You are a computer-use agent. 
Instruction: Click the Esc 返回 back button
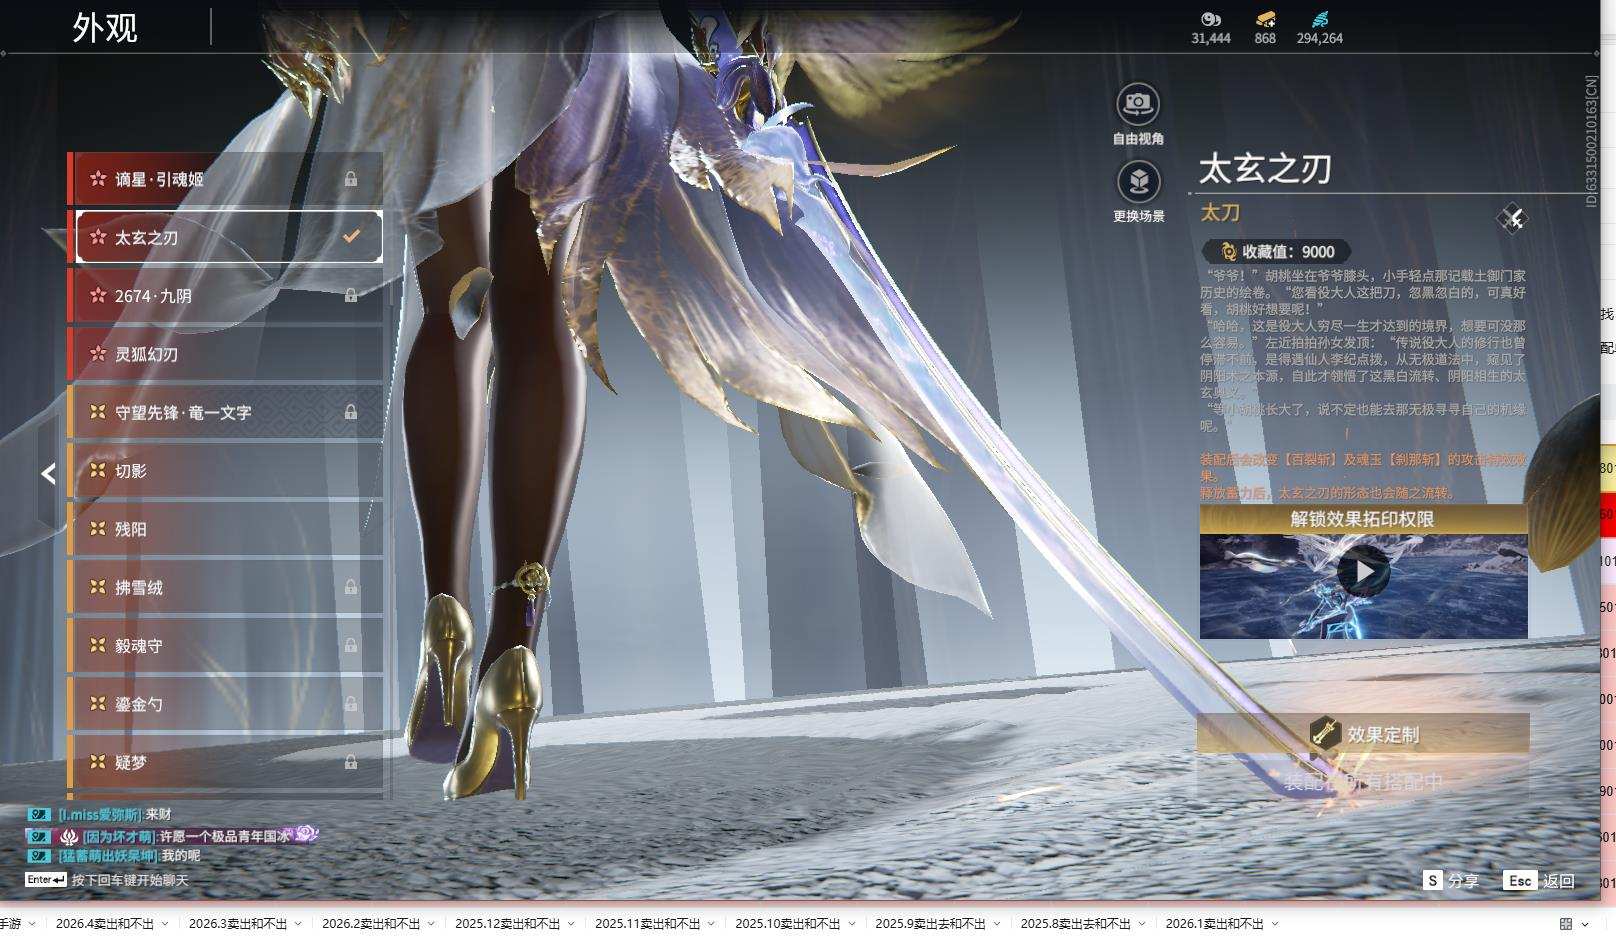click(1539, 880)
